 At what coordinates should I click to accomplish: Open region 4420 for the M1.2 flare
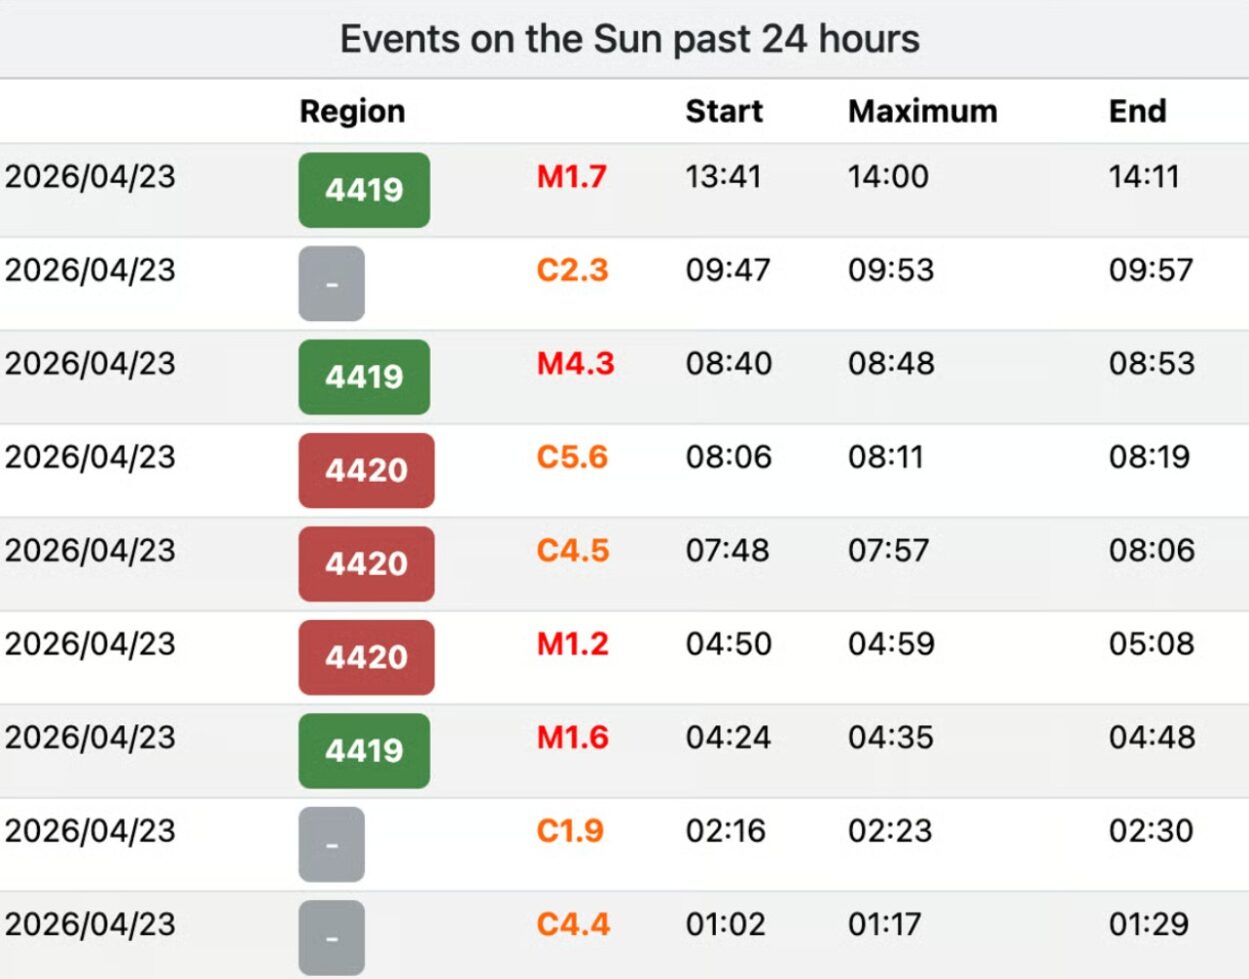[366, 657]
